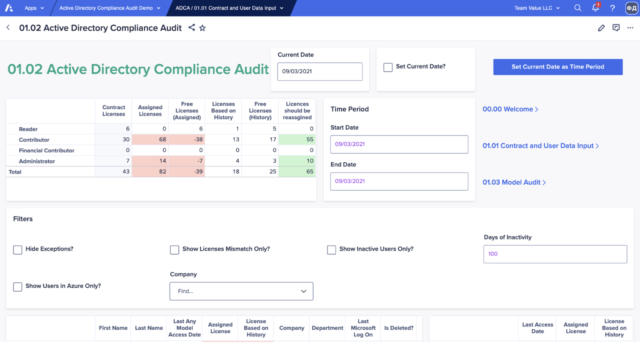Select the Total row label

(x=15, y=172)
